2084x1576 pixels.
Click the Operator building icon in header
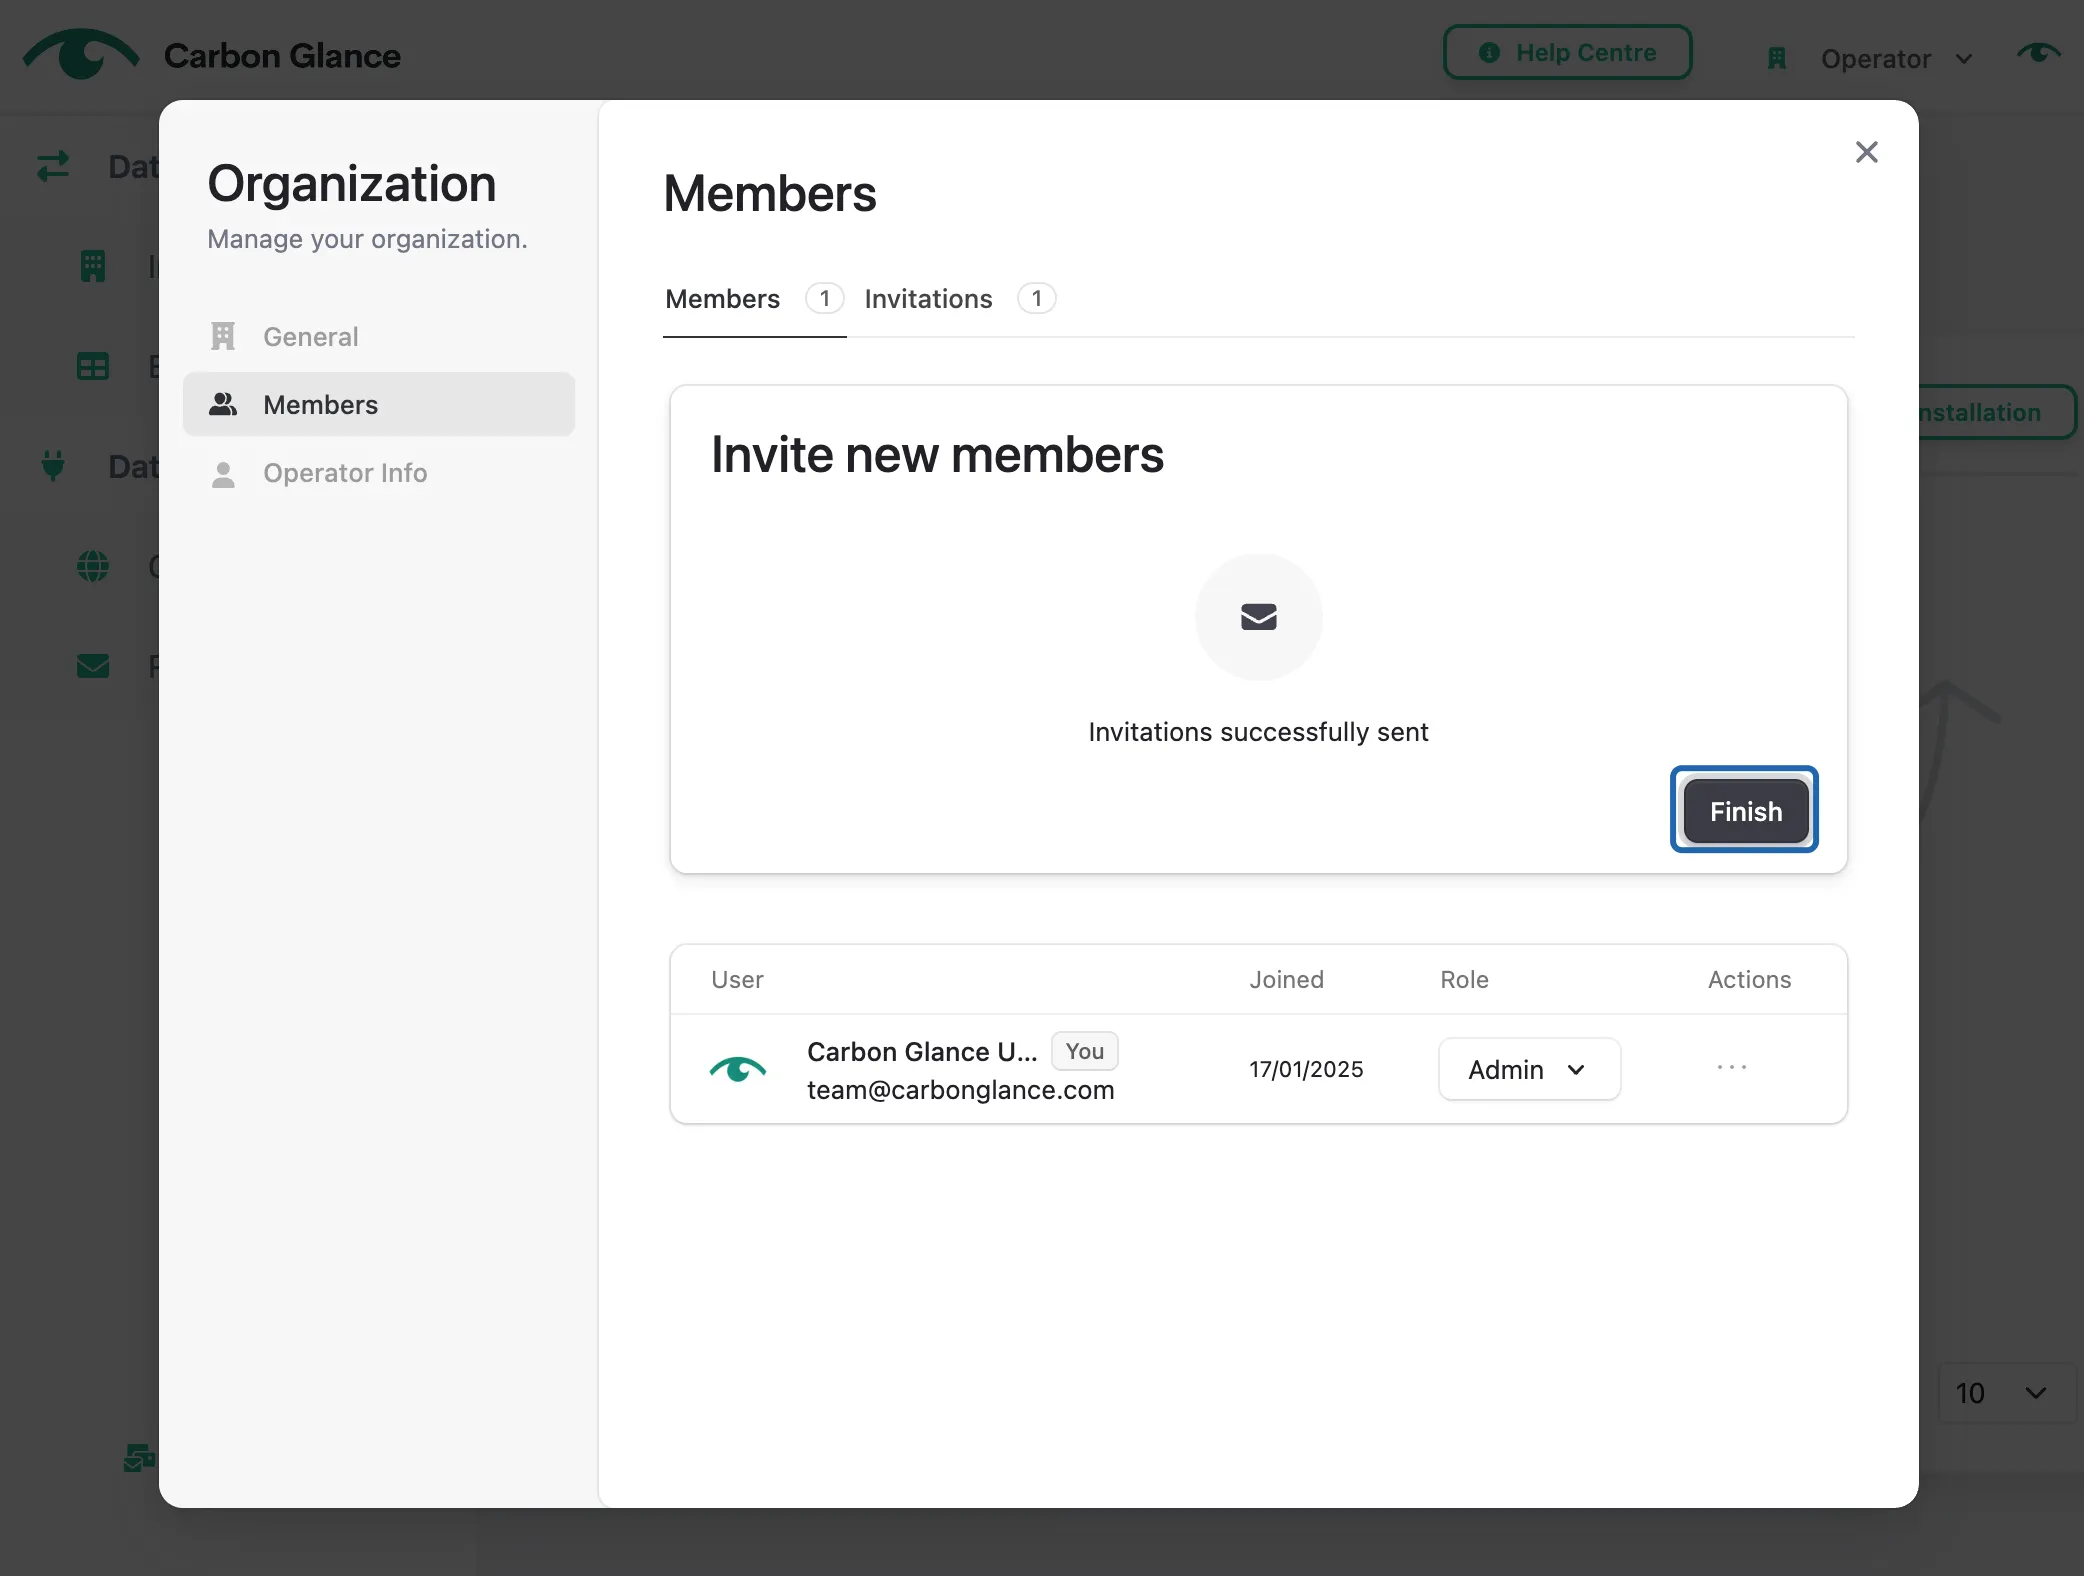tap(1777, 59)
